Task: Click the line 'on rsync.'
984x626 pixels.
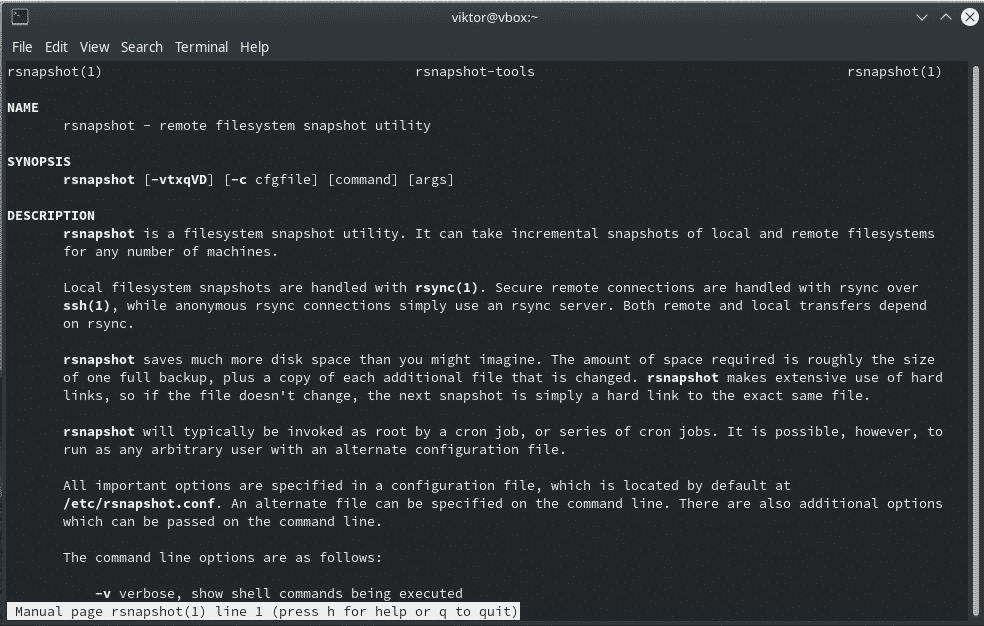Action: coord(99,324)
